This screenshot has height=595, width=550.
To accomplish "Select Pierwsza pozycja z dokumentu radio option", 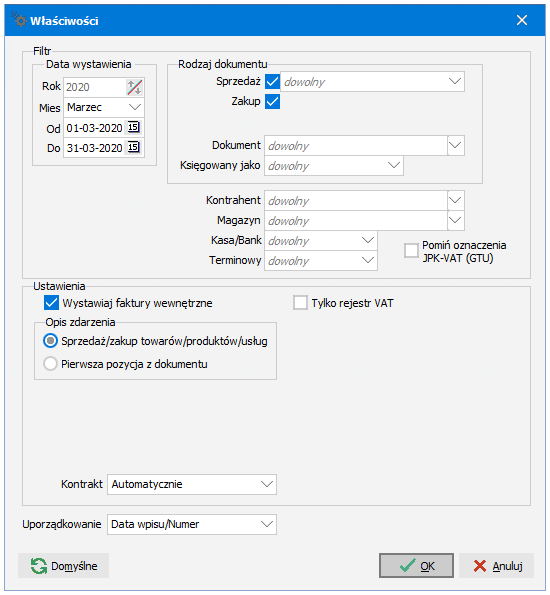I will pyautogui.click(x=50, y=364).
